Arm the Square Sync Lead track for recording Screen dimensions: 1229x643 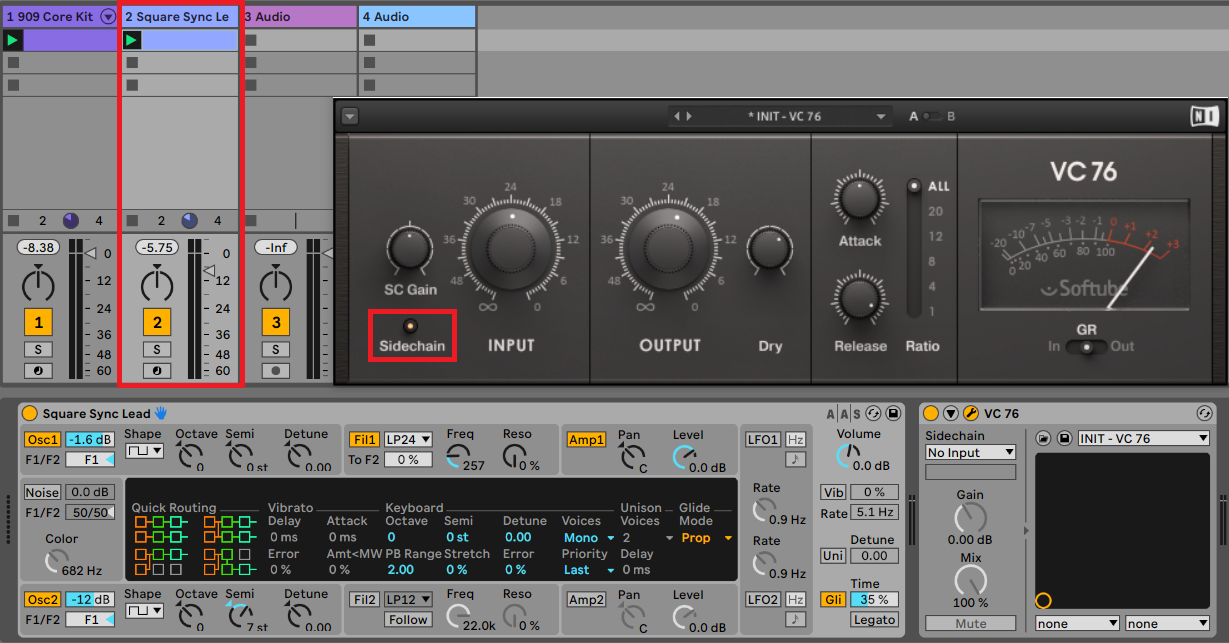point(157,371)
